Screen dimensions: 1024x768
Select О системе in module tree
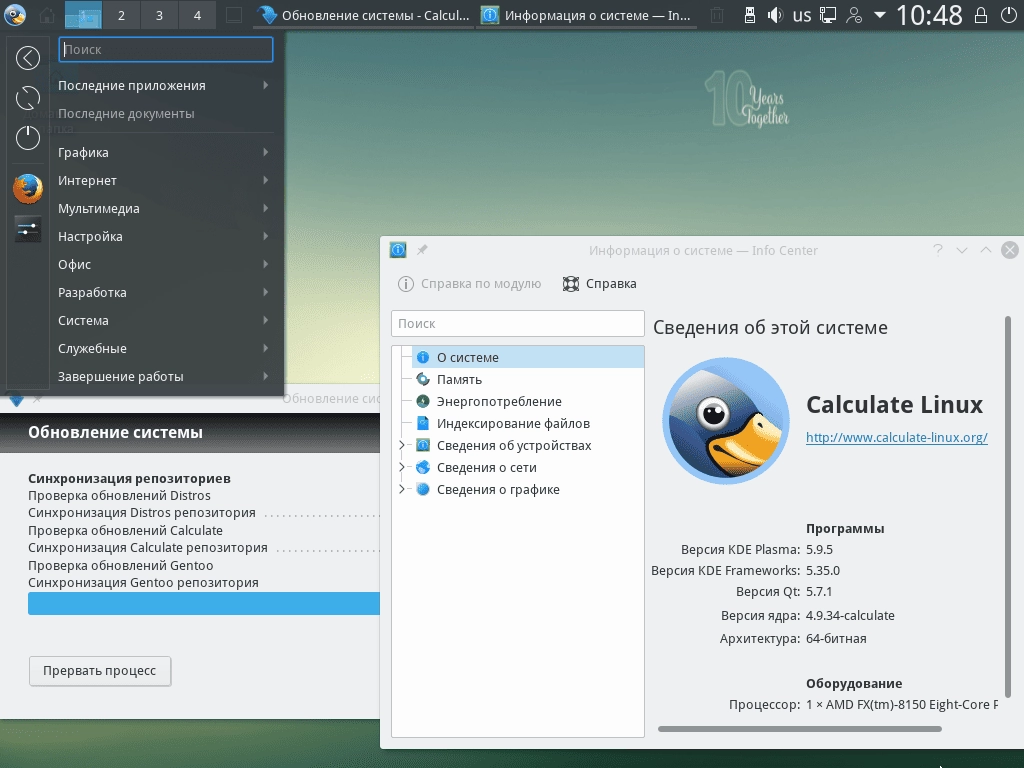click(528, 357)
